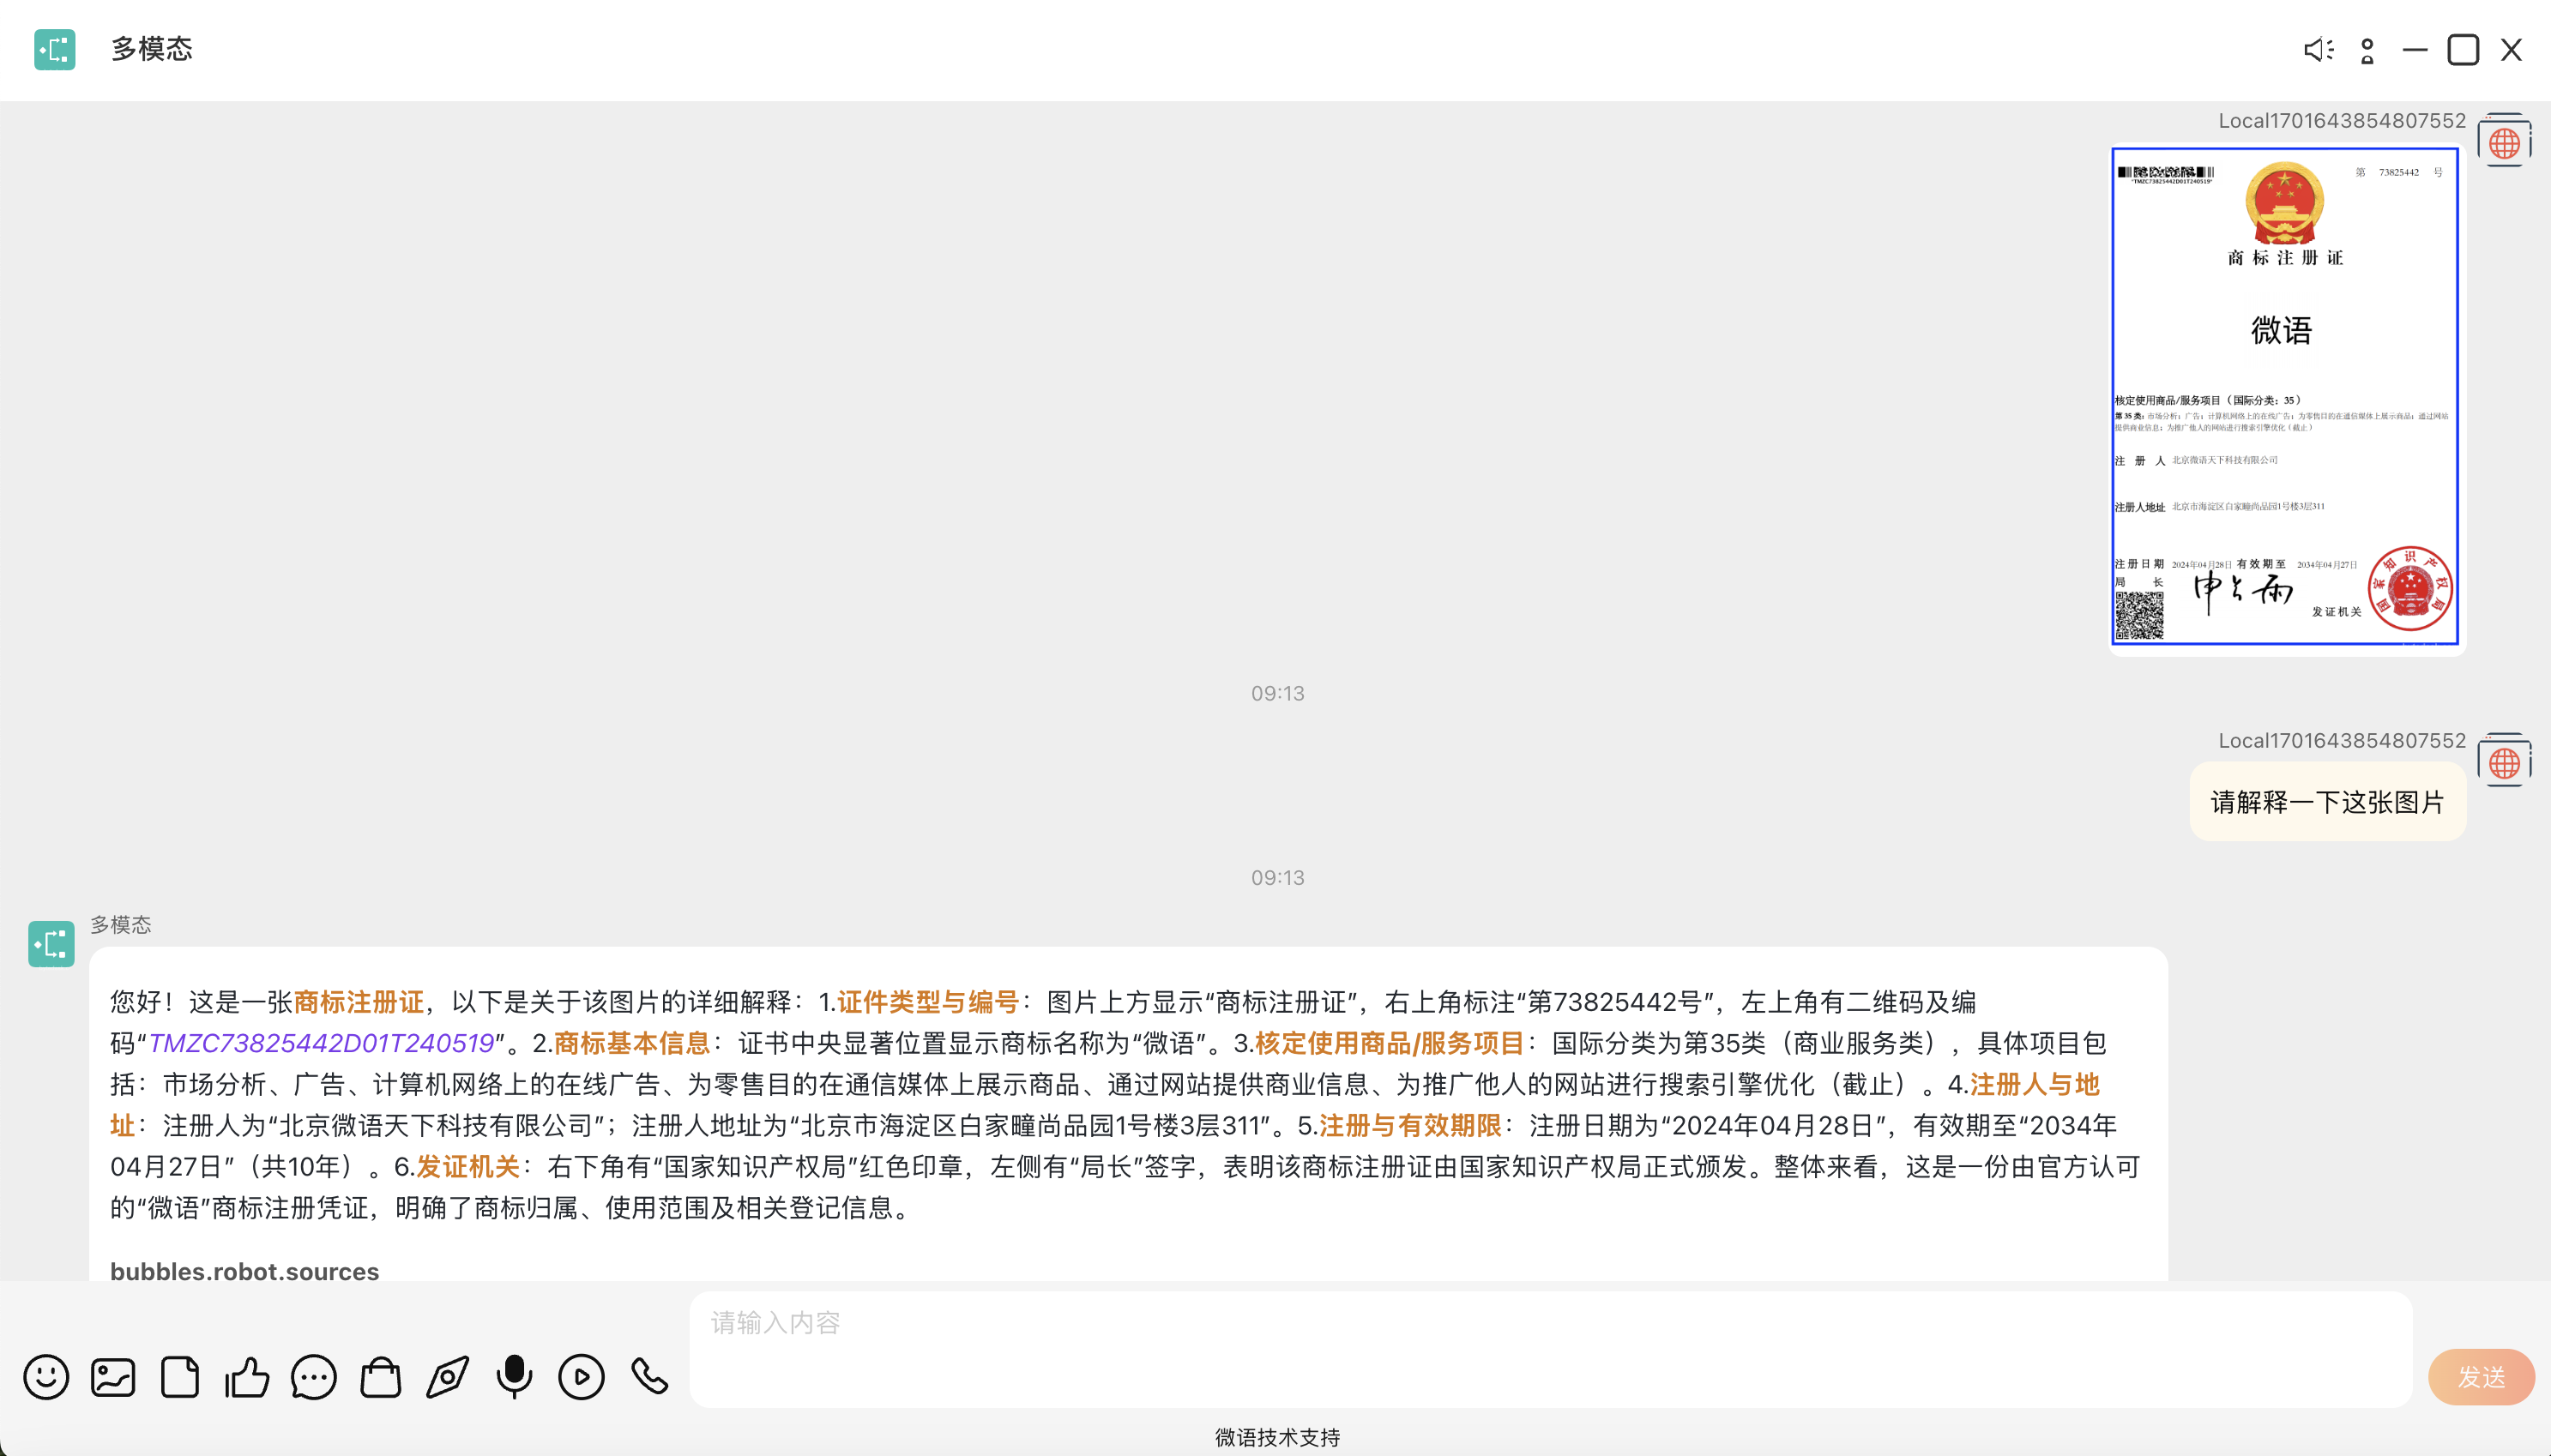Screen dimensions: 2551x1456
Task: Select the file upload icon
Action: point(180,1377)
